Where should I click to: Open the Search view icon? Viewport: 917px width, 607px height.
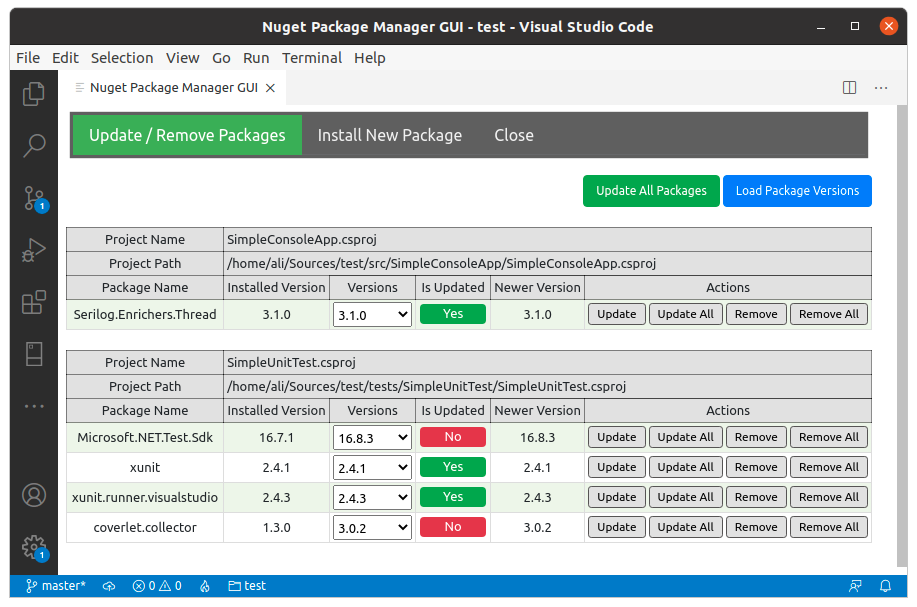coord(34,146)
